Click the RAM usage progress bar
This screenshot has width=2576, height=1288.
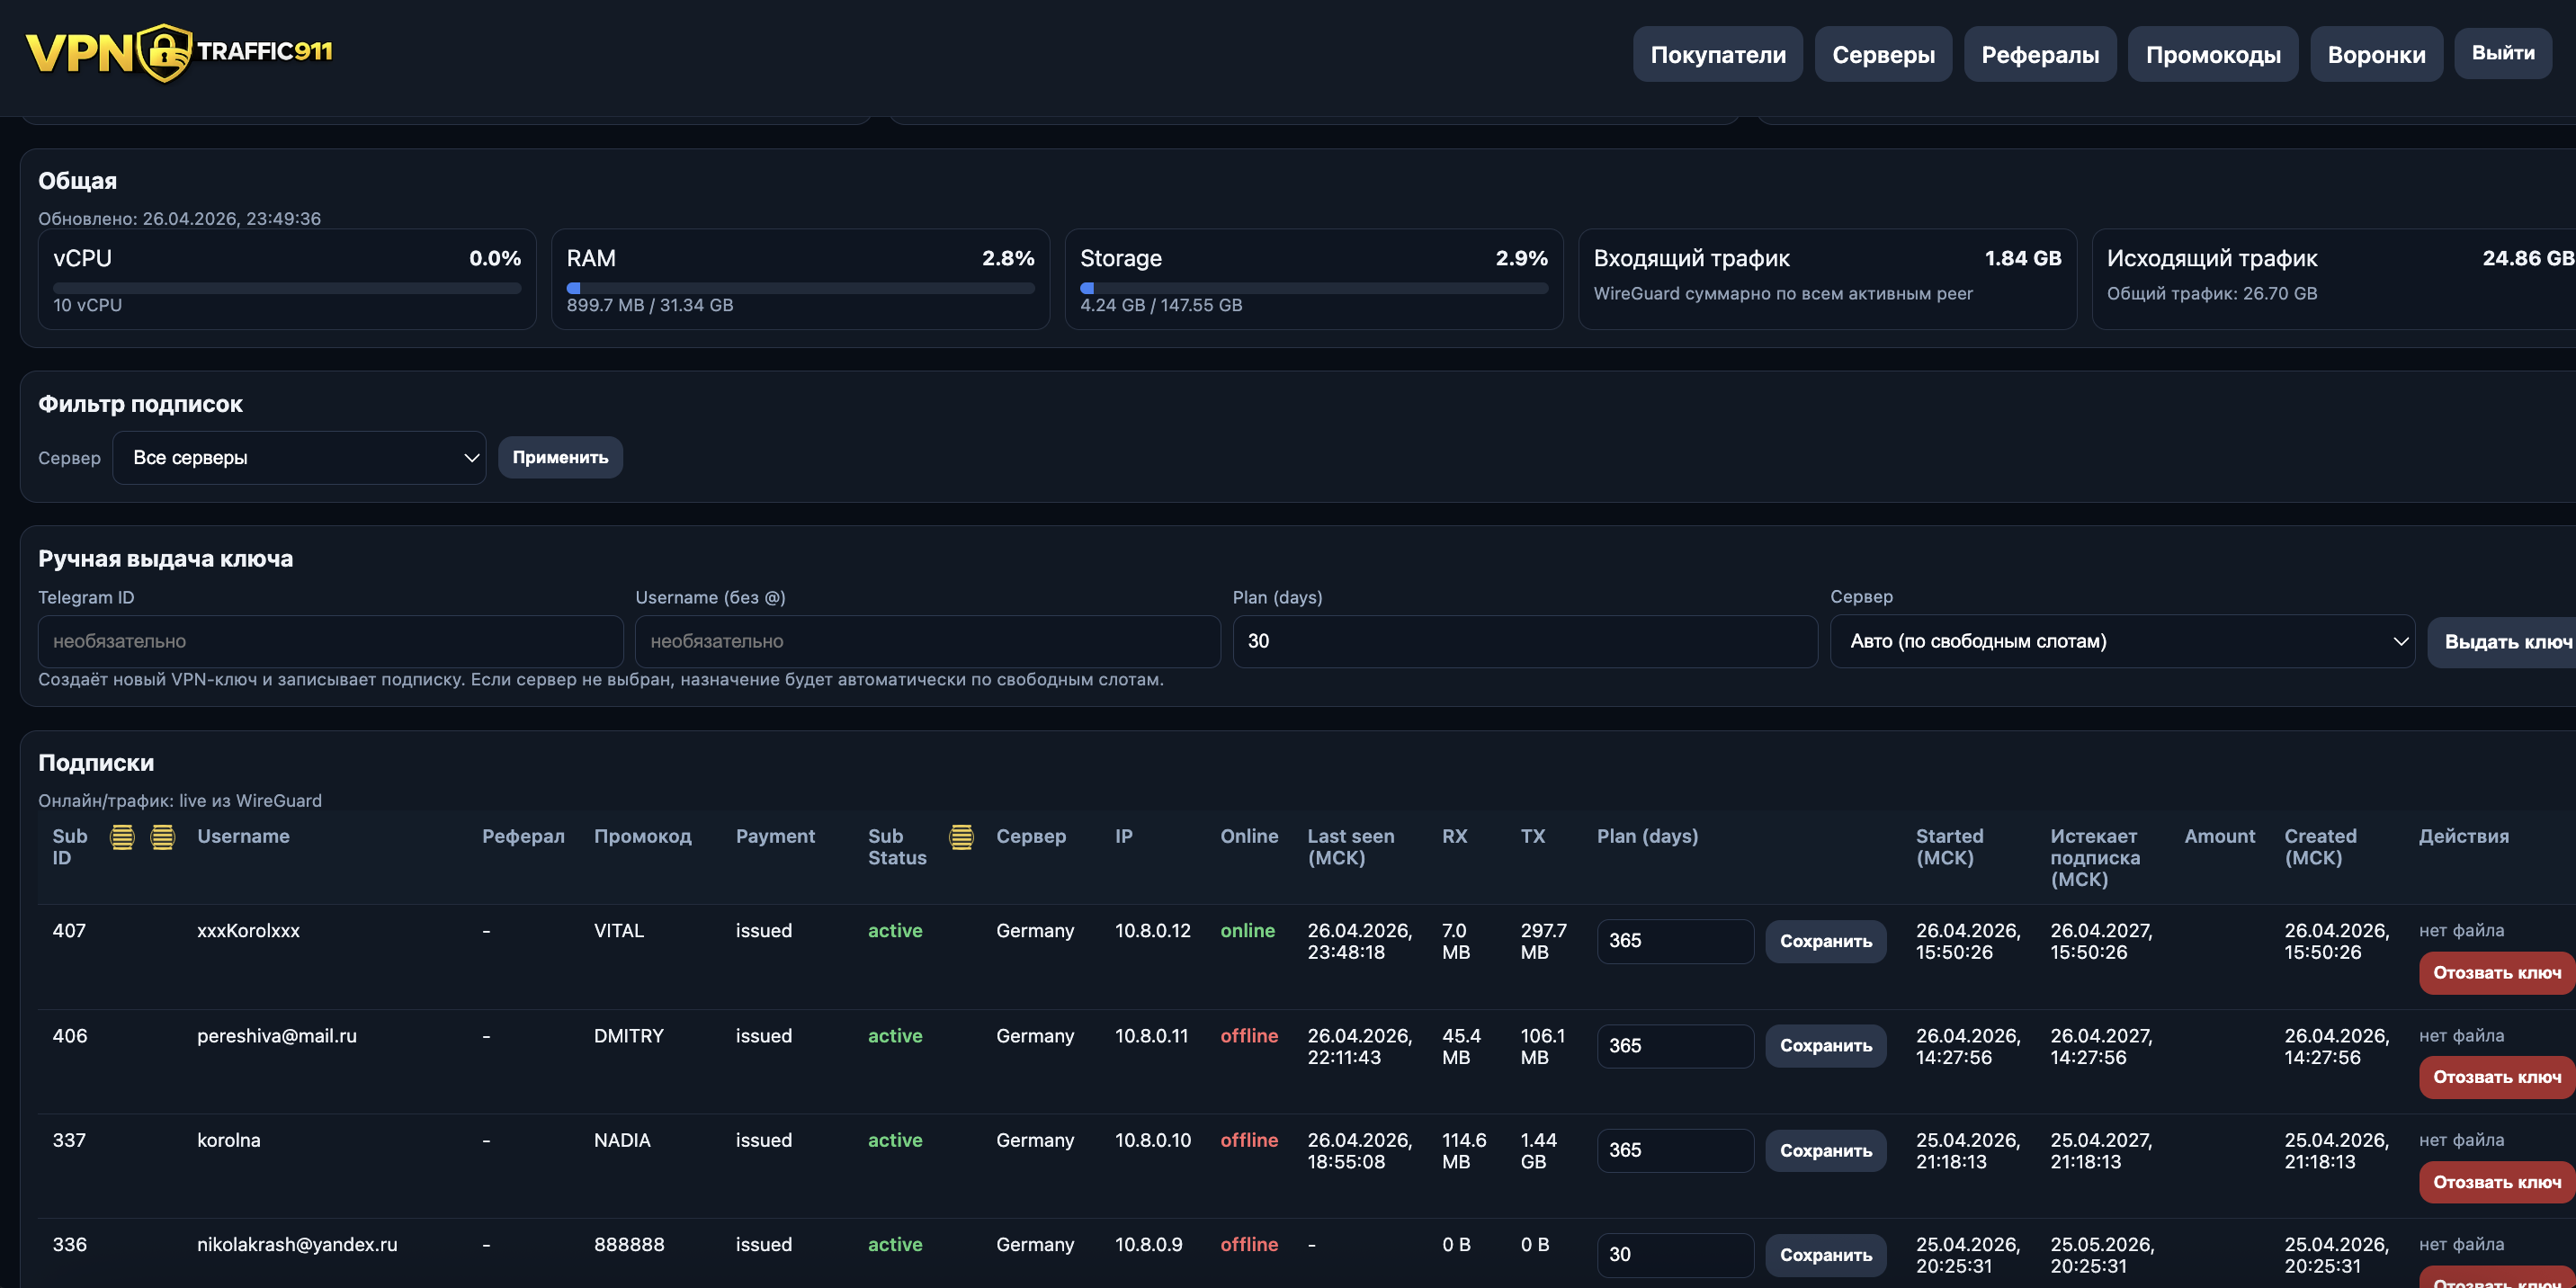800,288
